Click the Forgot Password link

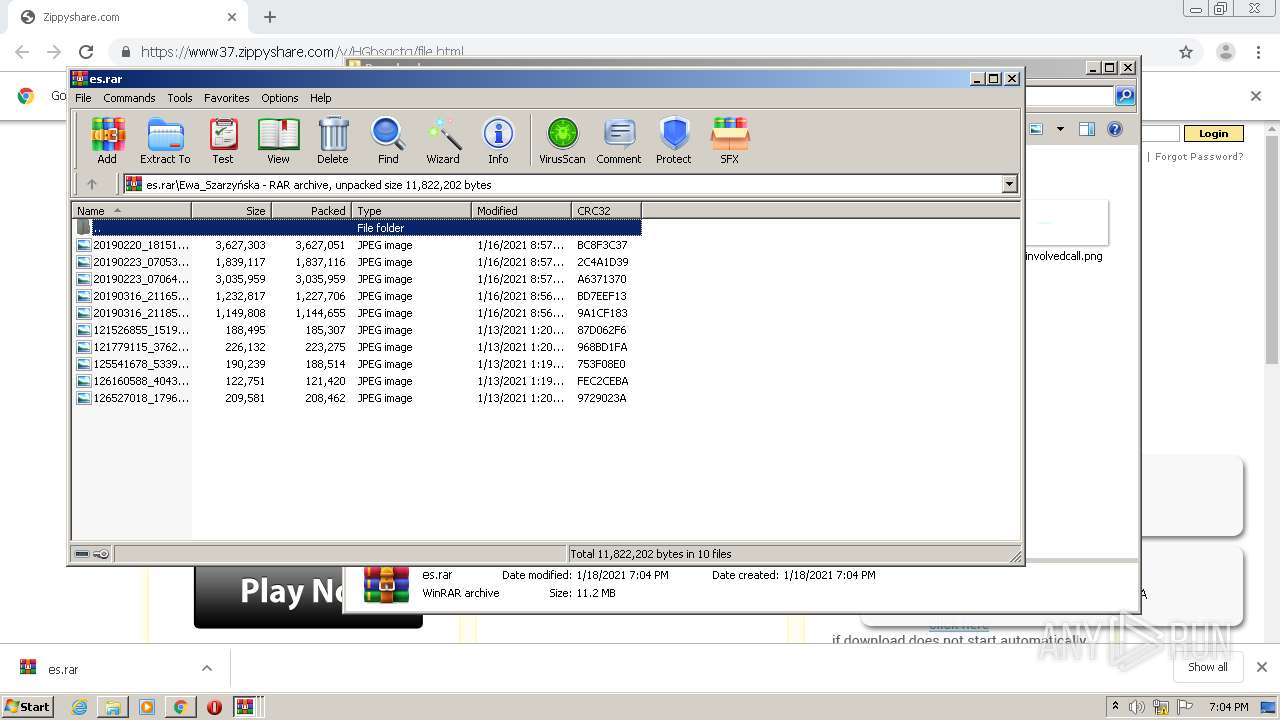1199,157
